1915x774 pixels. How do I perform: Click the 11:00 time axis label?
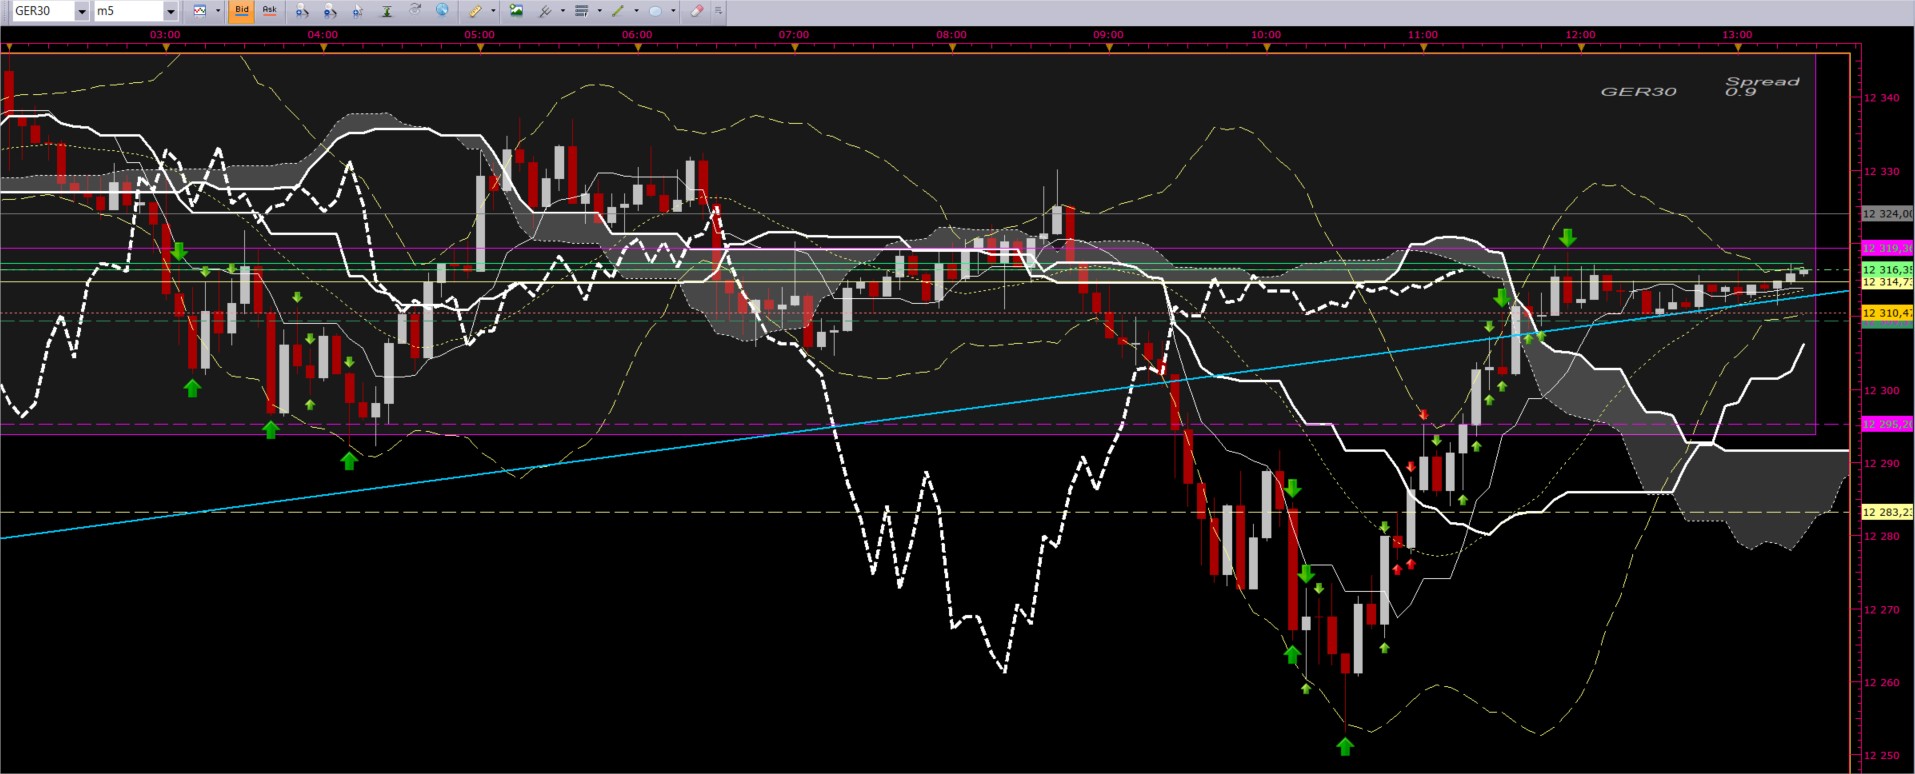pyautogui.click(x=1423, y=35)
